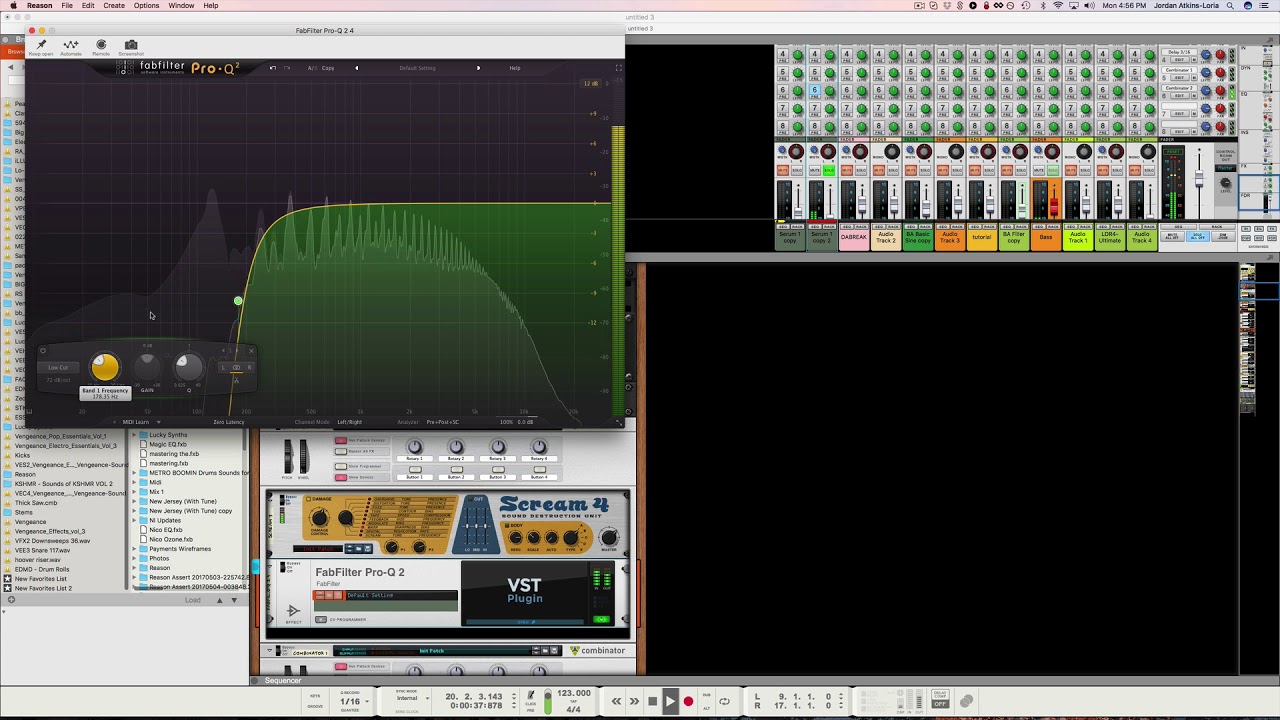Open the Reason application menu
The width and height of the screenshot is (1280, 720).
pos(40,6)
